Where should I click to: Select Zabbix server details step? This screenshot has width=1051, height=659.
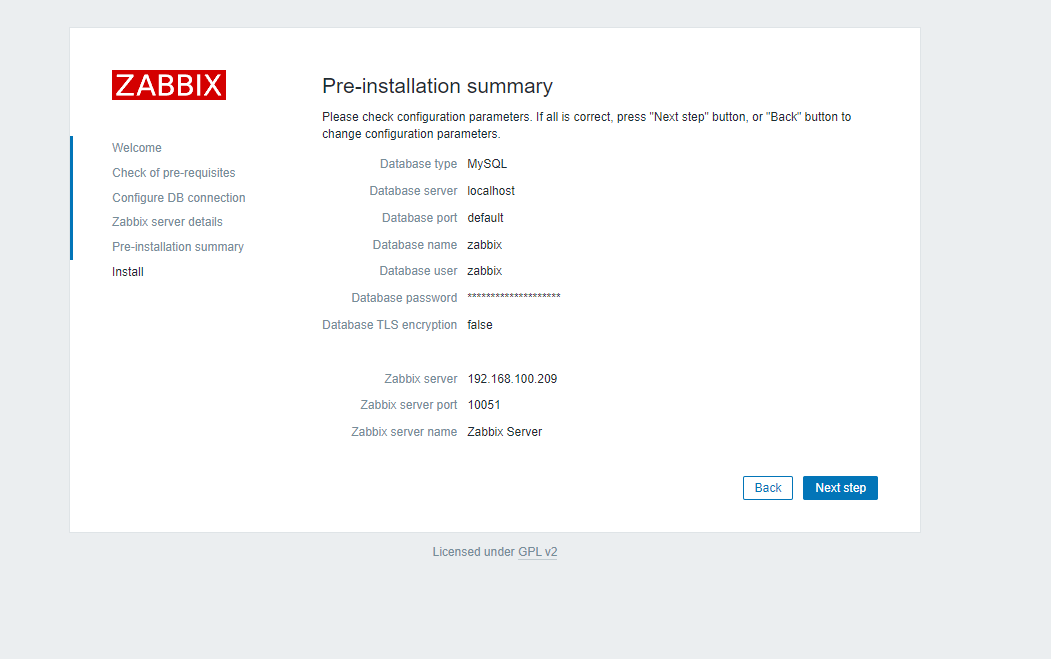click(x=167, y=222)
